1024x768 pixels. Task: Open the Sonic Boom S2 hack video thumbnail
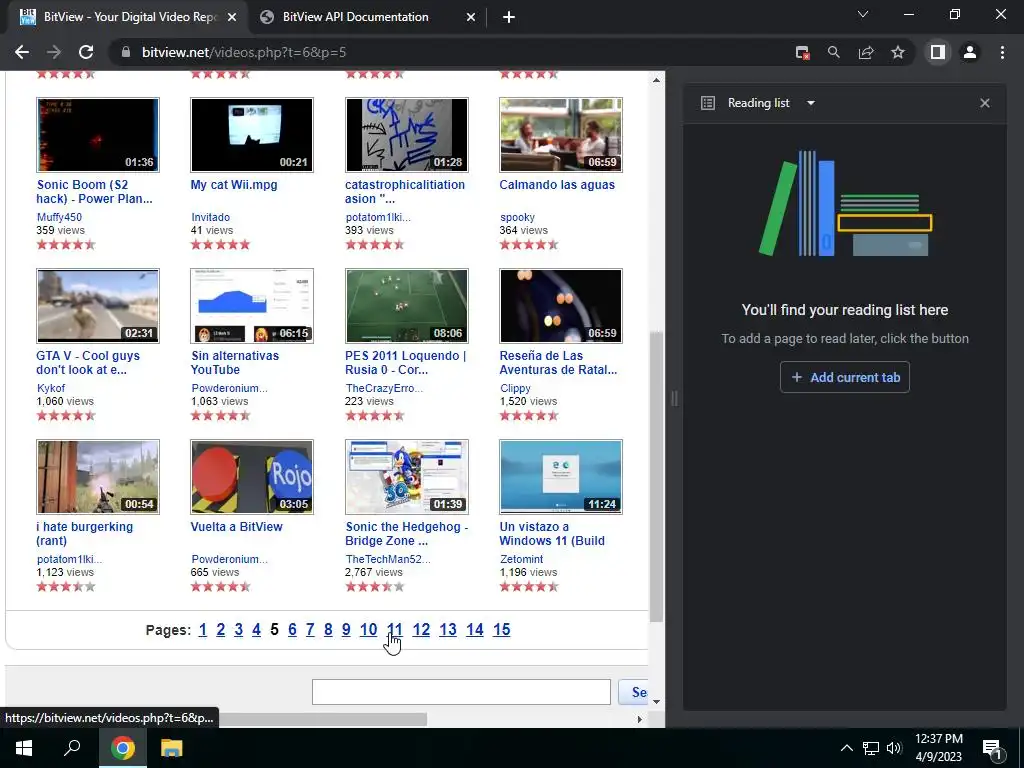(x=98, y=135)
